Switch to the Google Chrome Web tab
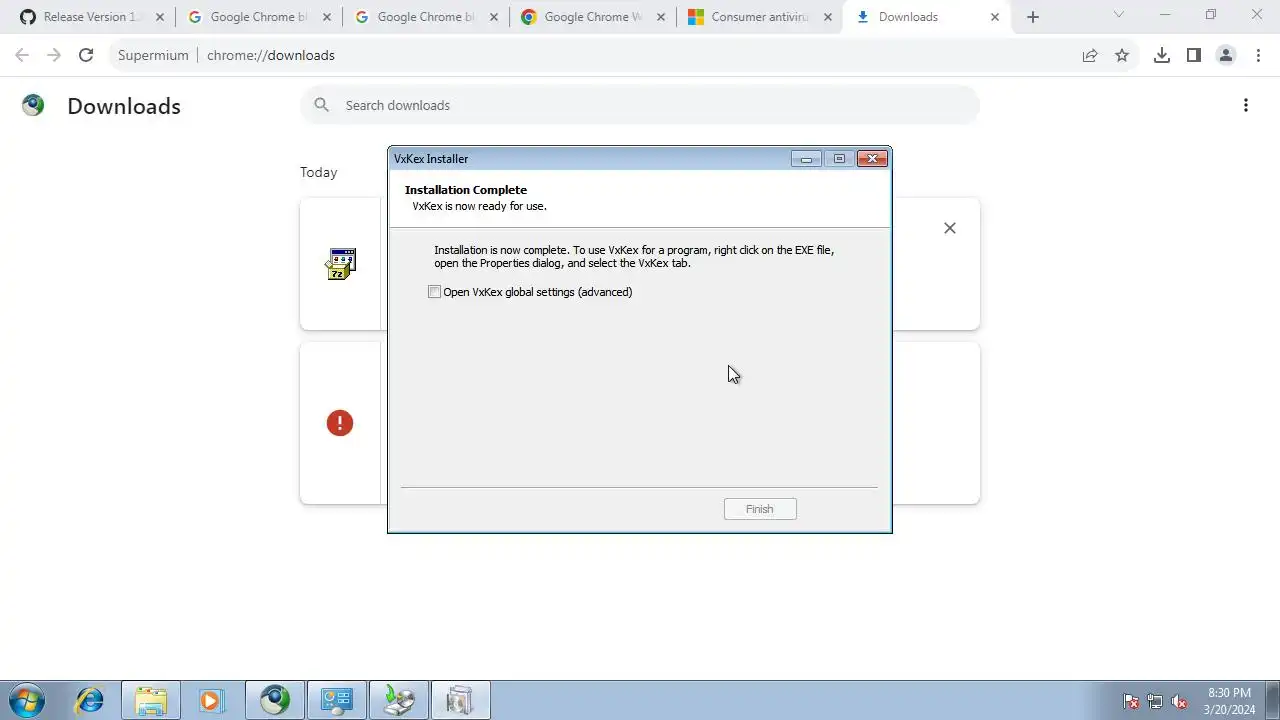 593,17
